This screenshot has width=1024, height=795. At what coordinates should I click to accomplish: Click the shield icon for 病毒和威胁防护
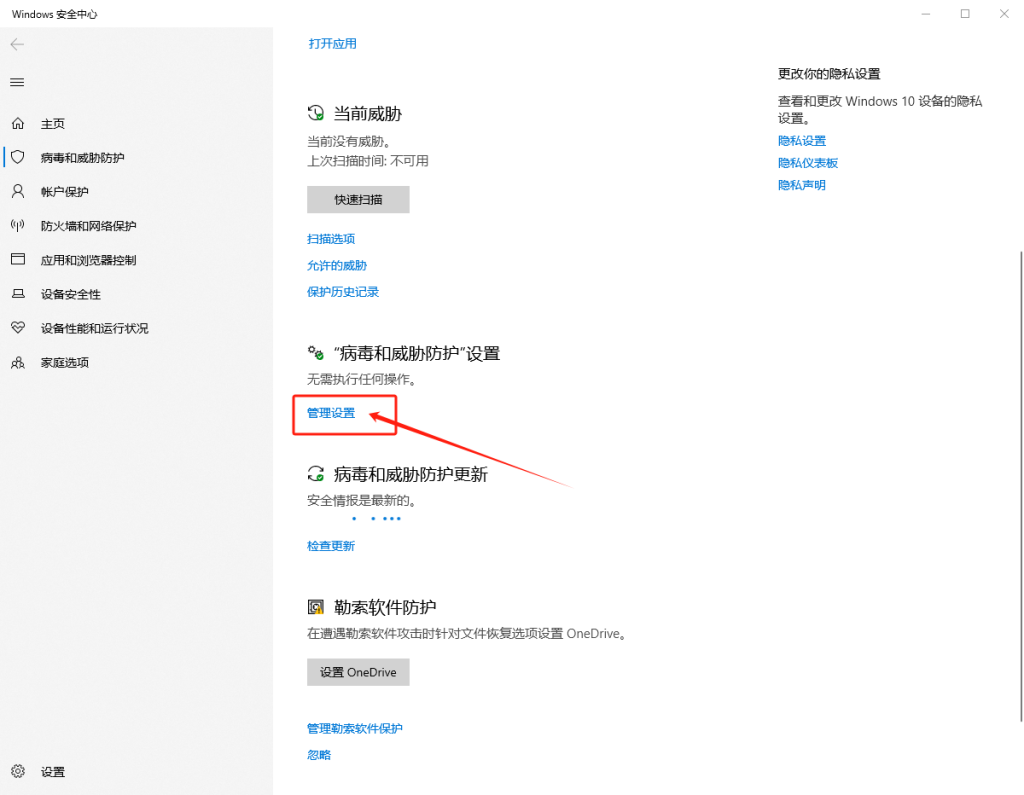(x=18, y=157)
